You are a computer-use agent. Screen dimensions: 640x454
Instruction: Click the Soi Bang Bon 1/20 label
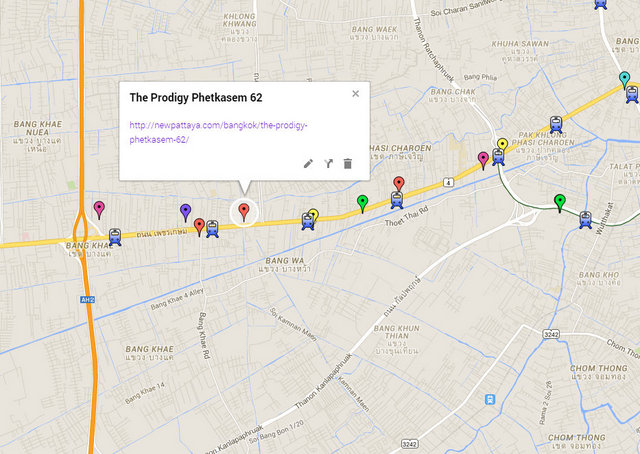point(276,432)
